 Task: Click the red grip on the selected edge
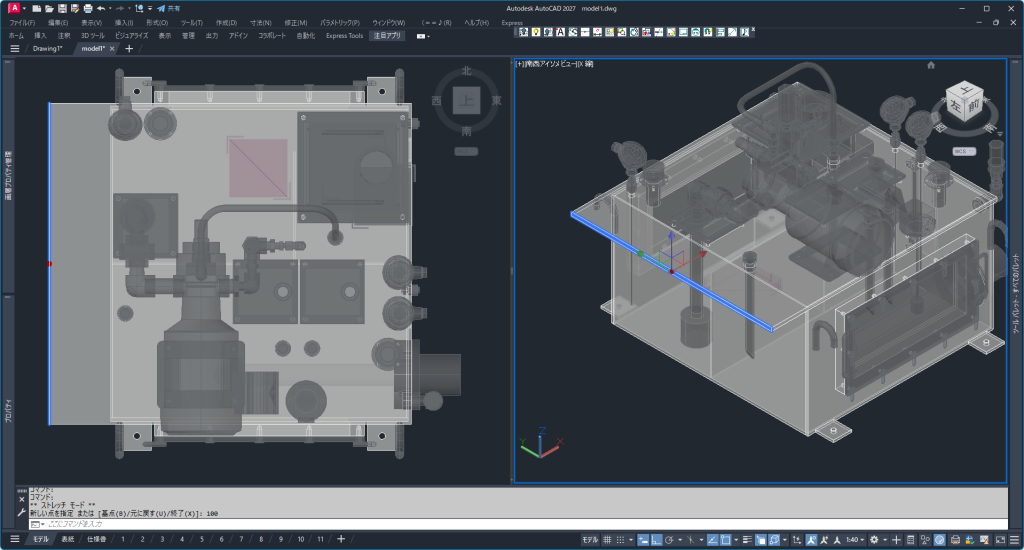point(49,264)
